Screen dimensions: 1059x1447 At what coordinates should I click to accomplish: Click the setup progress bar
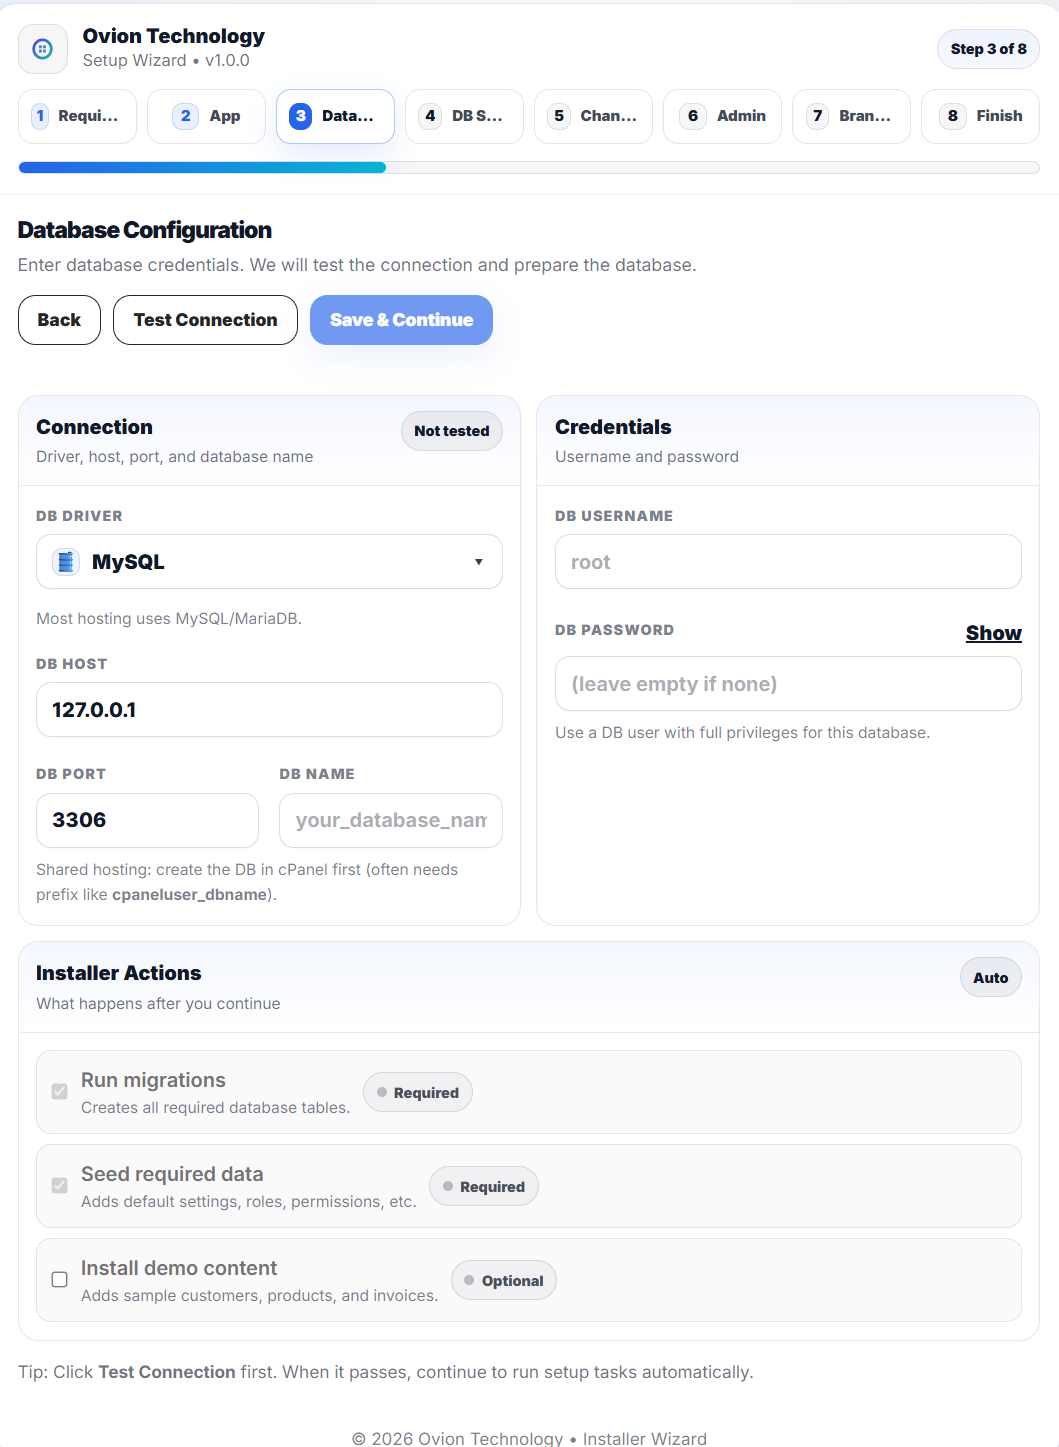(x=529, y=167)
